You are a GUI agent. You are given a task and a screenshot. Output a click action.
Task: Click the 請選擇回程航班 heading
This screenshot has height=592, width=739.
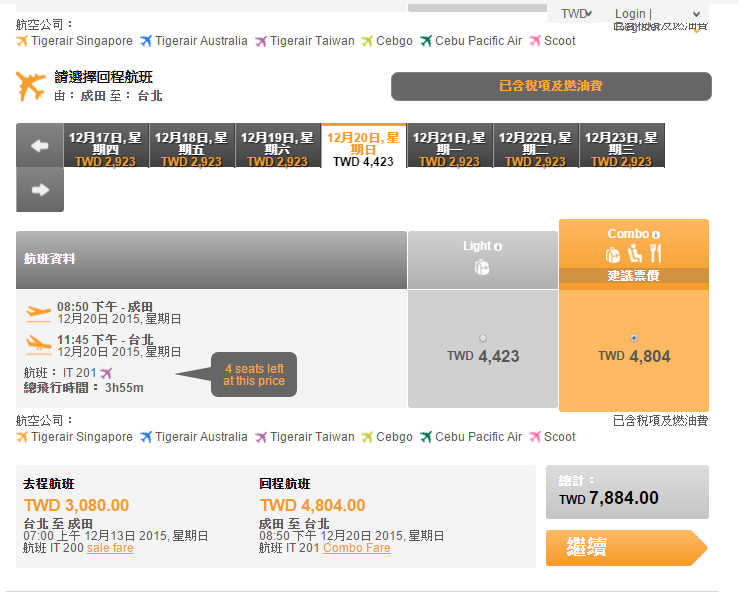pos(103,77)
